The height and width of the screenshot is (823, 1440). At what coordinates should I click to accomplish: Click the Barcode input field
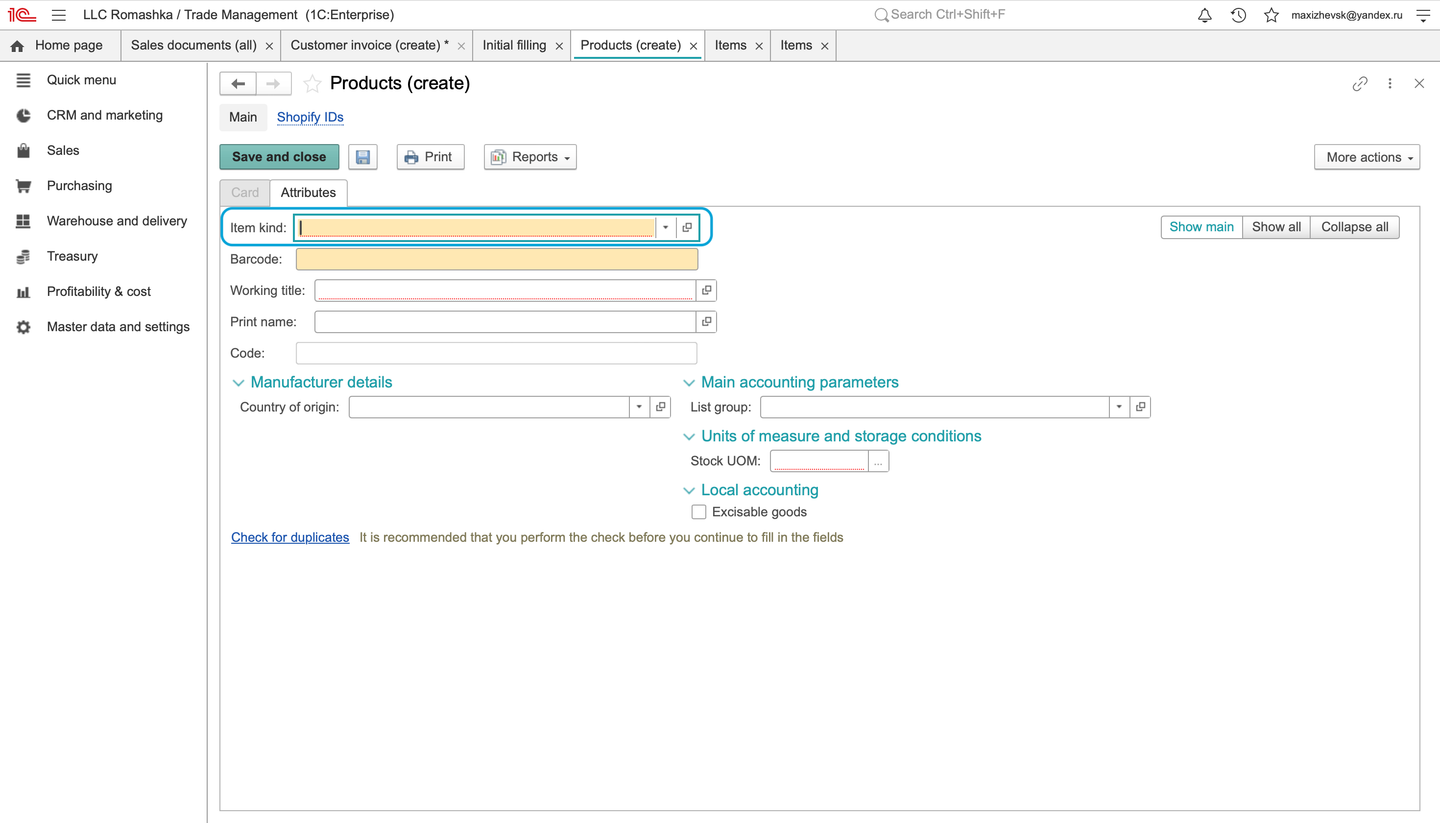(497, 260)
